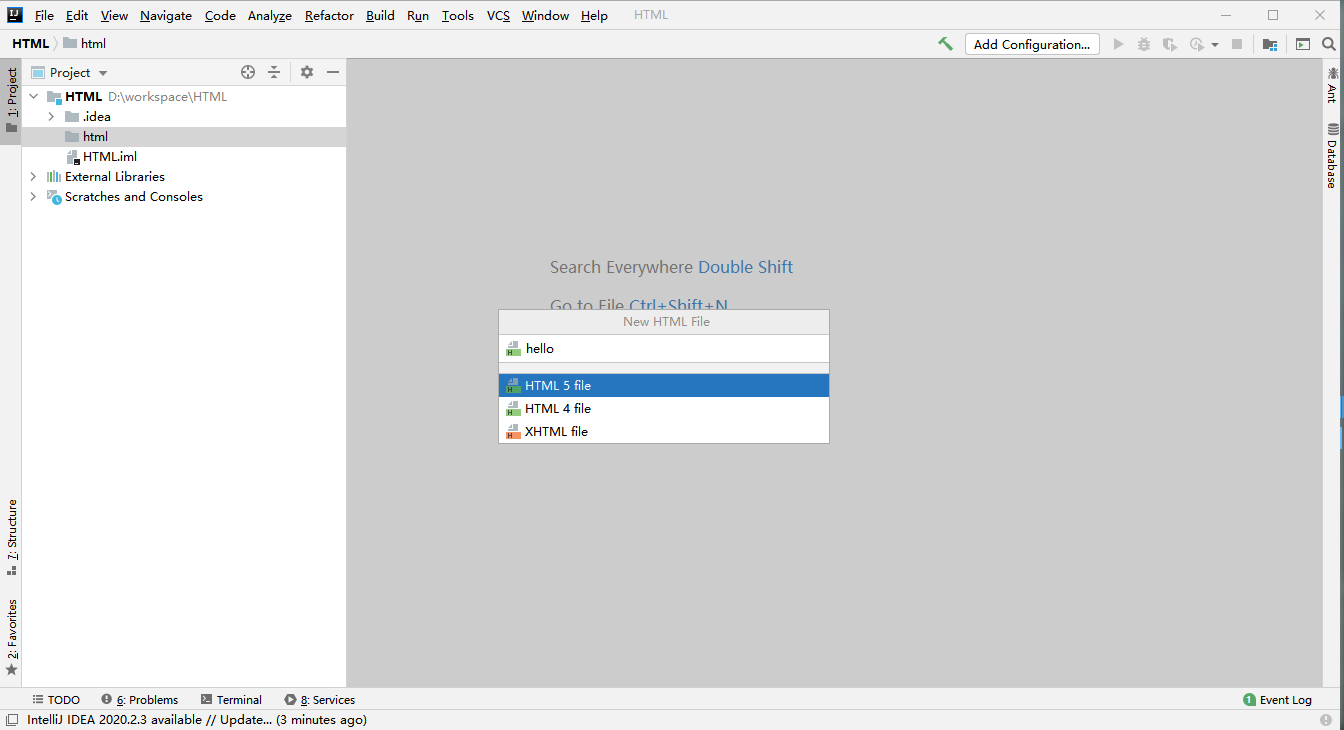Select the html folder in tree
Screen dimensions: 1344x730
(184, 137)
